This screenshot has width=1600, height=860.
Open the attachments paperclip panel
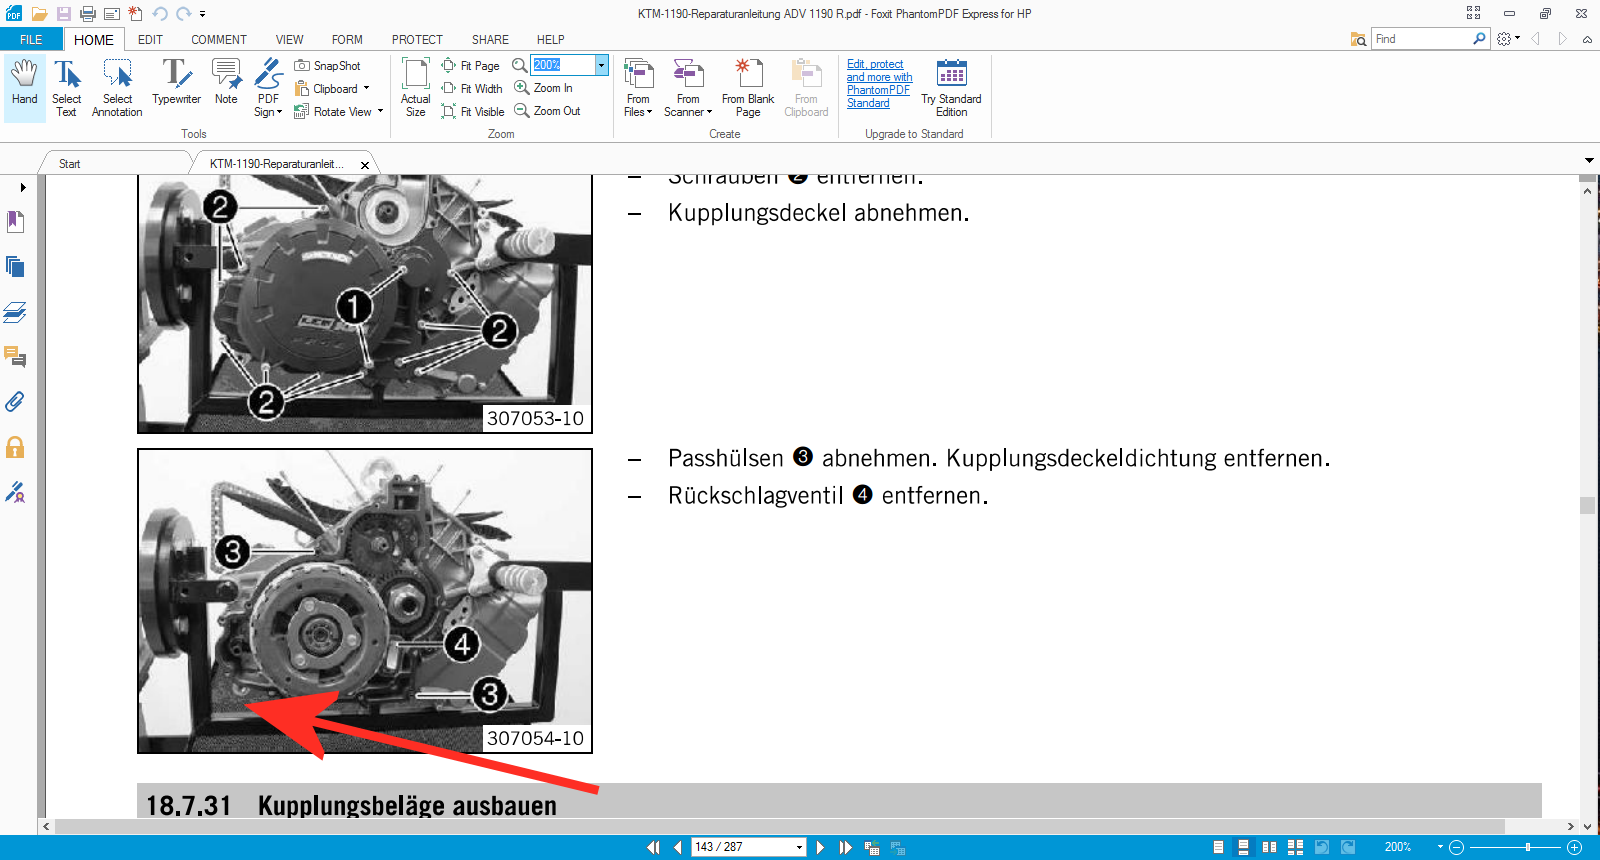click(x=15, y=402)
